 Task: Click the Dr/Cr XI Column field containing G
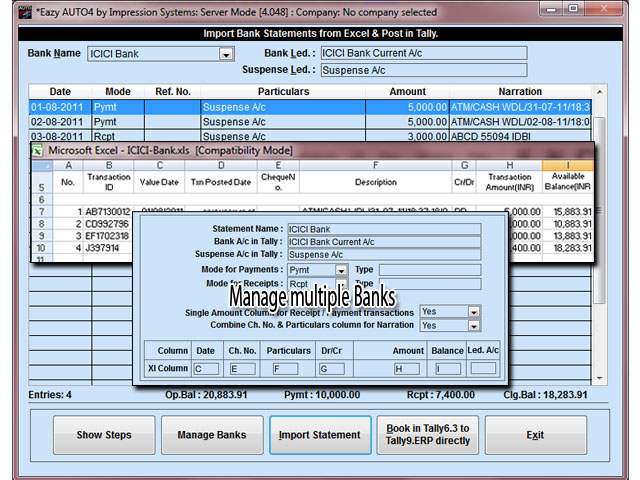(331, 369)
